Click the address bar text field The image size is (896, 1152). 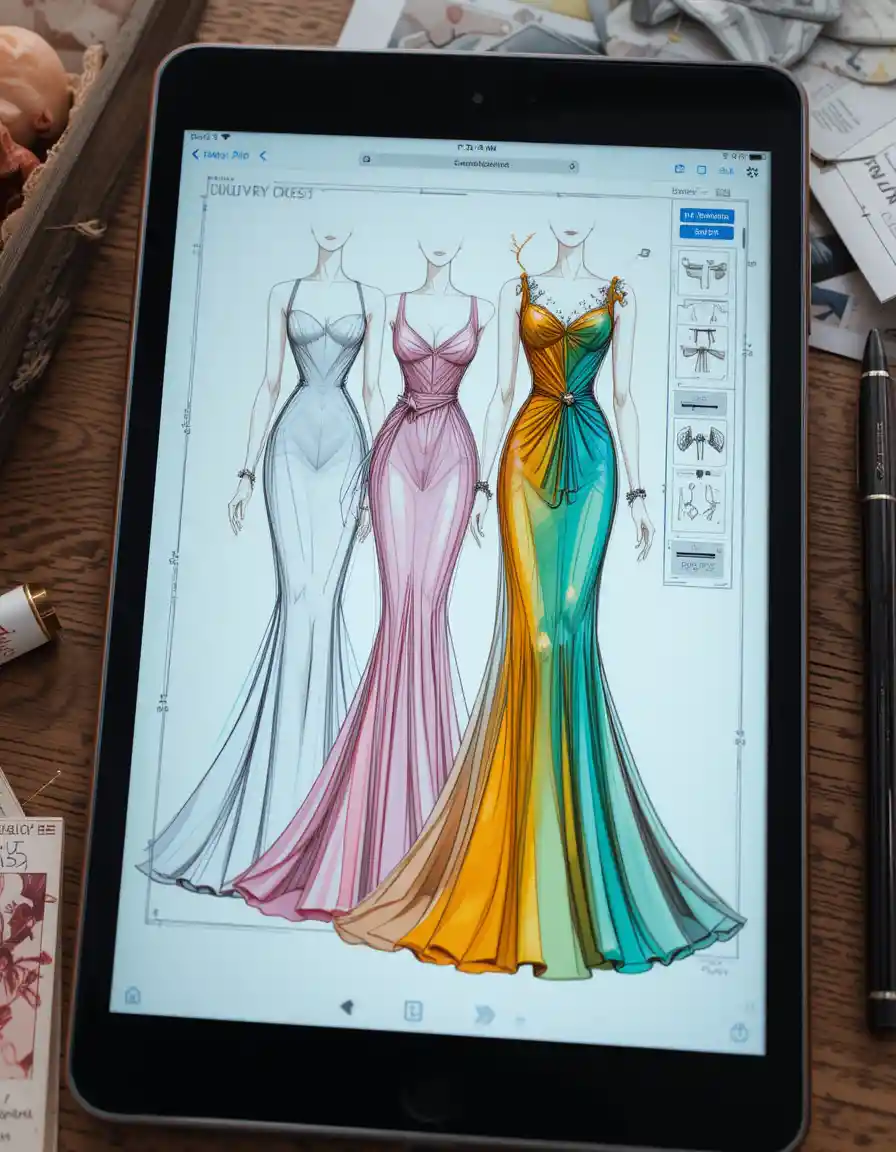click(x=469, y=165)
